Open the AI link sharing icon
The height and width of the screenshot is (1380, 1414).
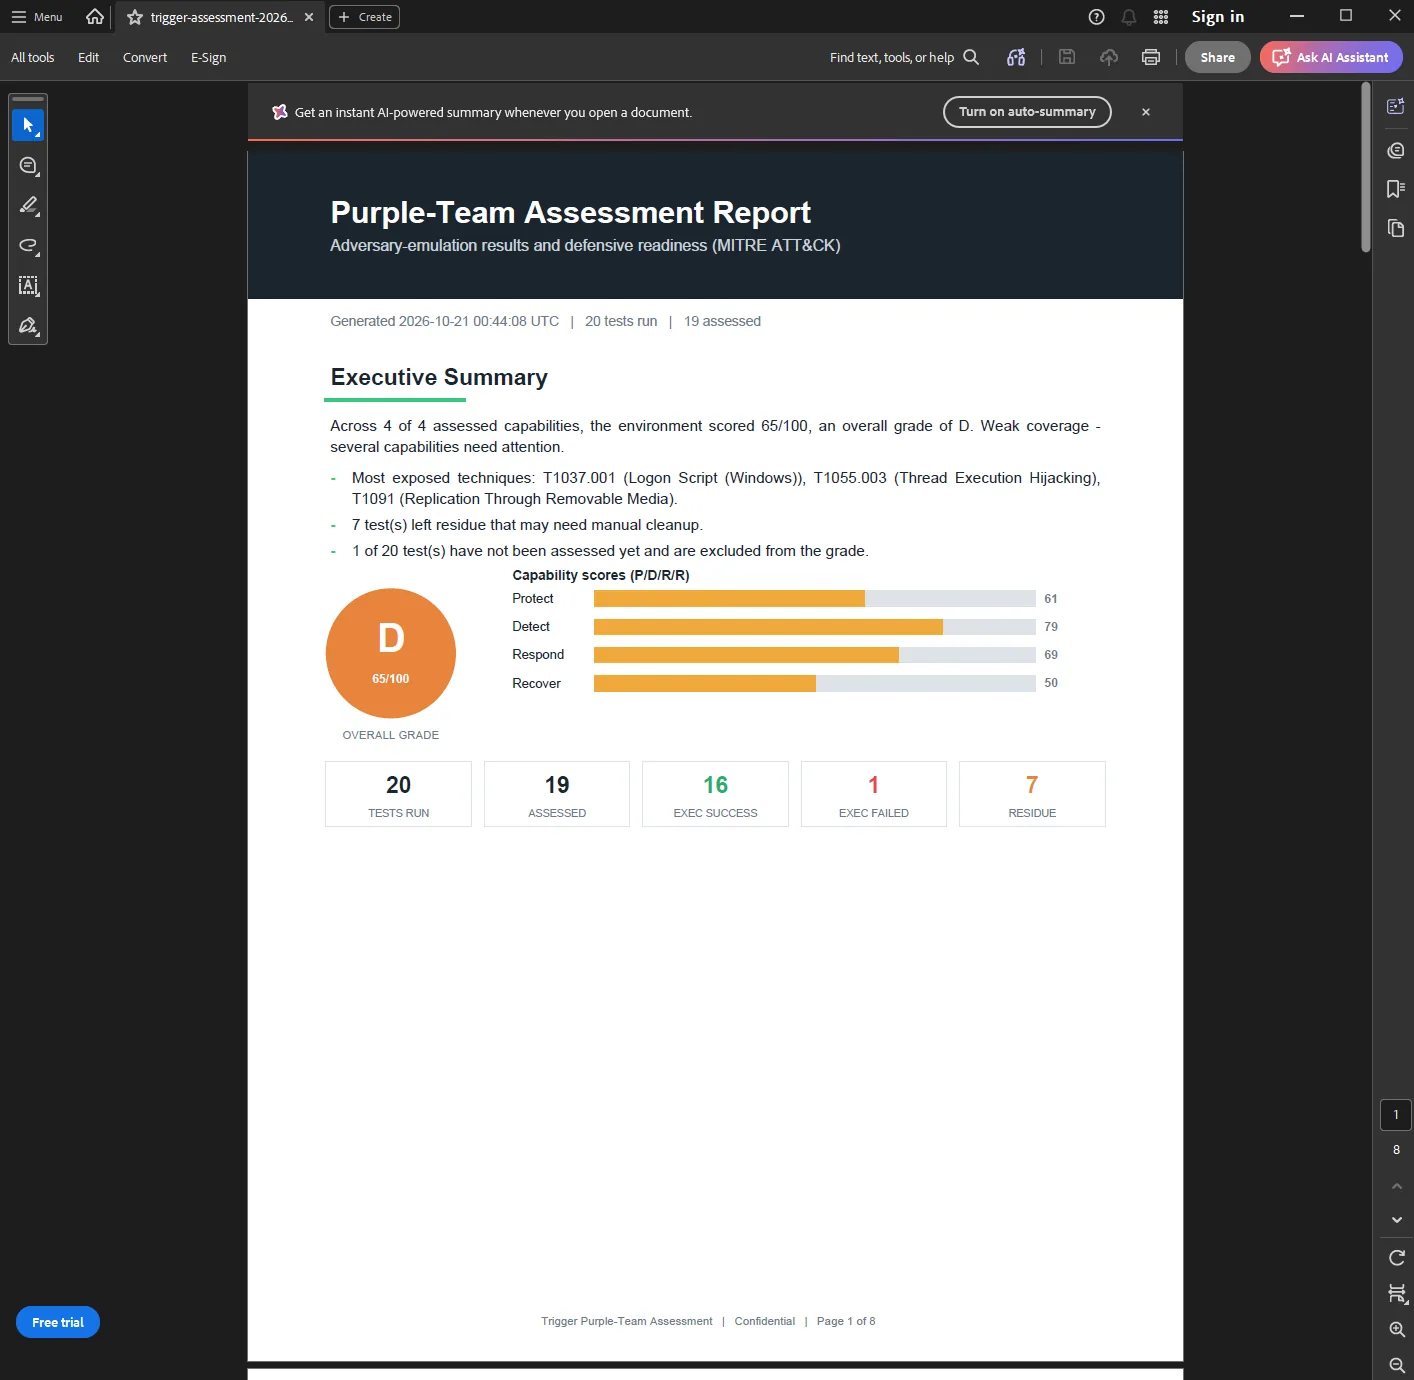pos(1016,57)
